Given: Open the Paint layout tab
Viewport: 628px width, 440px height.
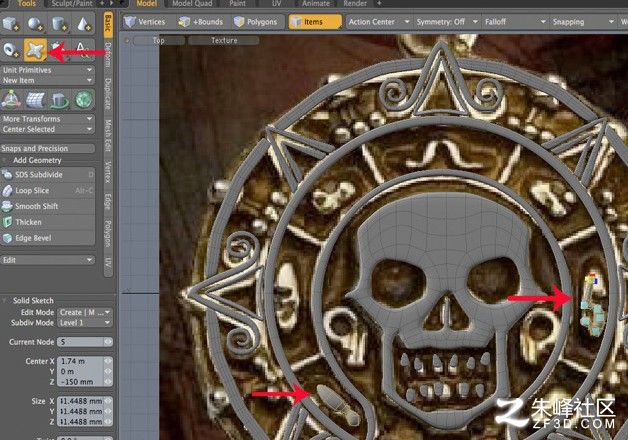Looking at the screenshot, I should pos(238,4).
